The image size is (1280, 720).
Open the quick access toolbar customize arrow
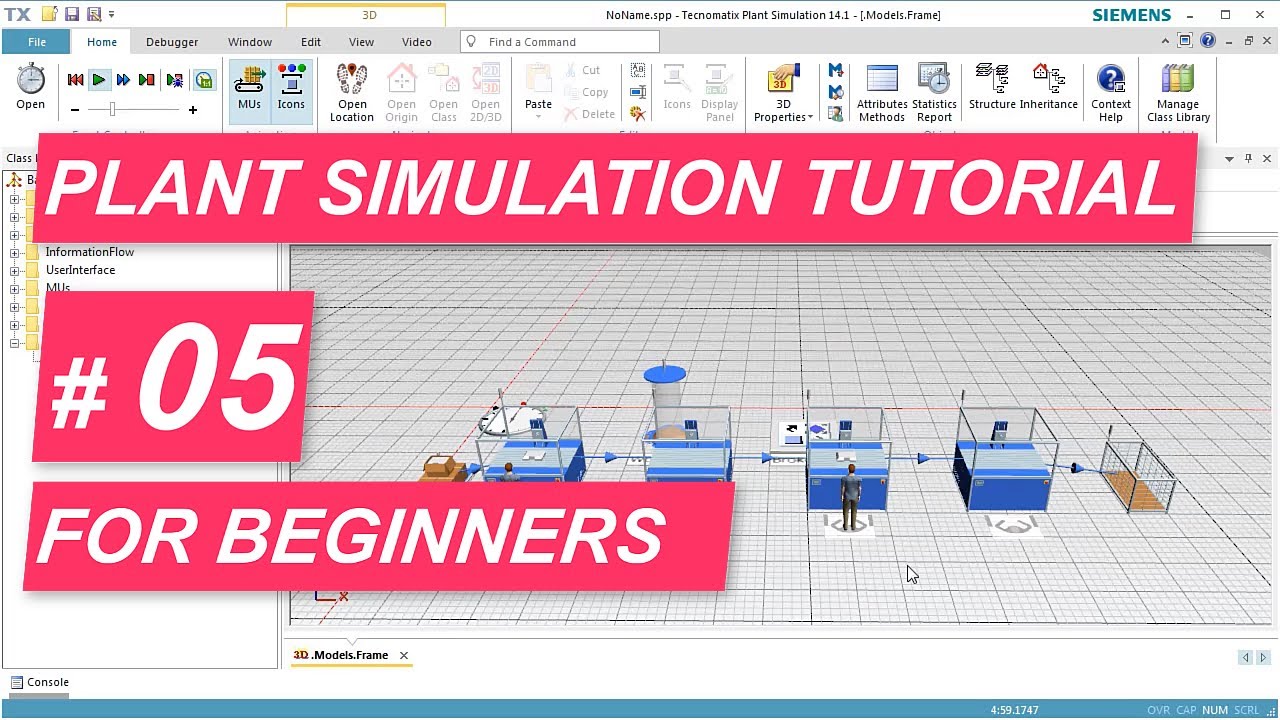111,15
